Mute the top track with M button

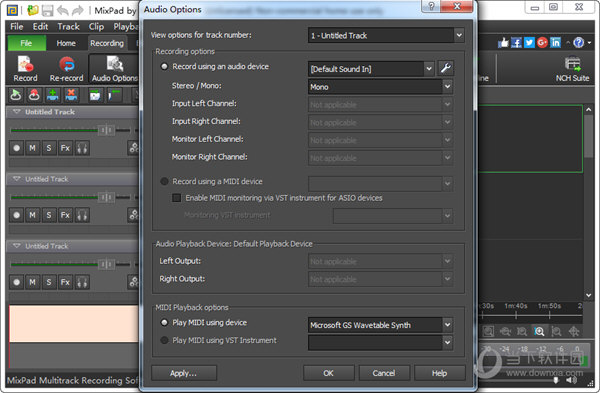pyautogui.click(x=33, y=148)
